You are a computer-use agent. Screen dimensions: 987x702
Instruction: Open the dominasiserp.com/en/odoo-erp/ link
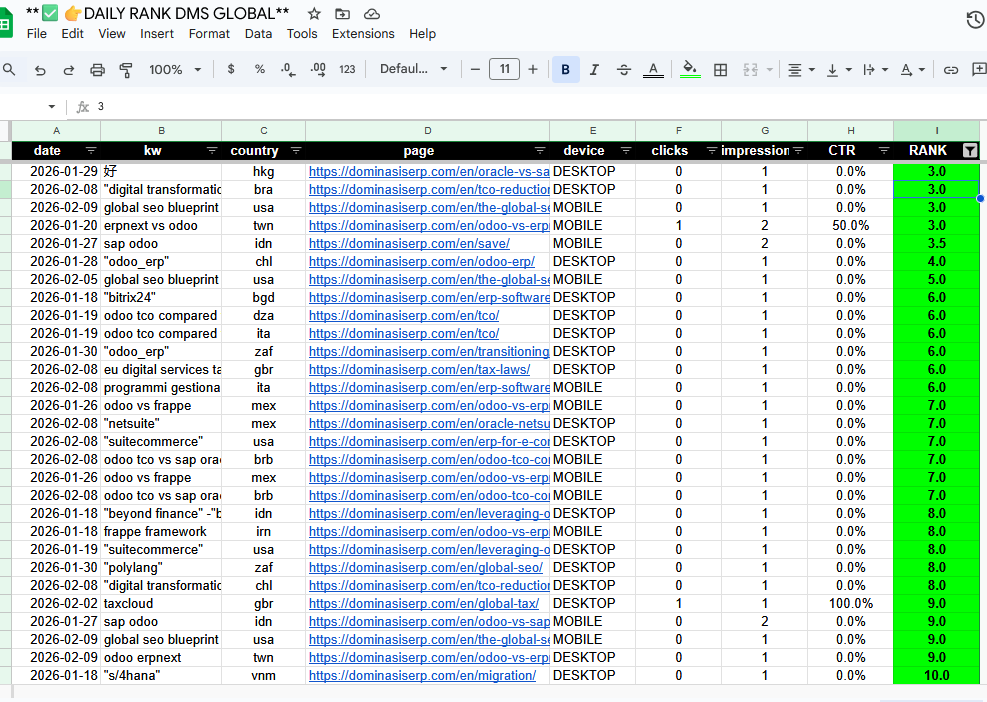[422, 261]
